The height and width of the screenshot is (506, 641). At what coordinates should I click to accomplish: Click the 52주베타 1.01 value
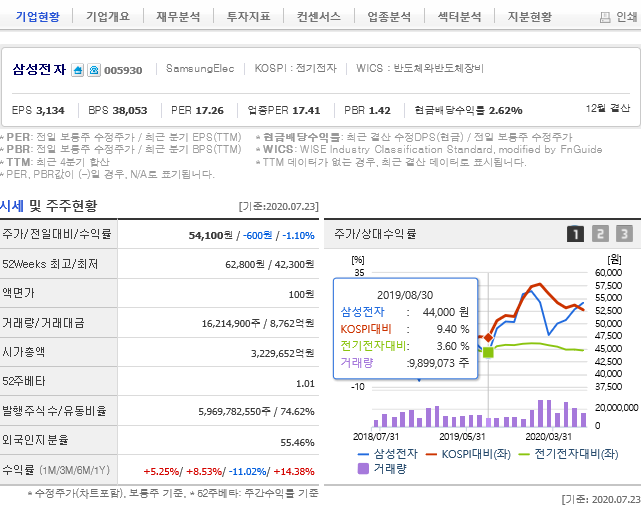pyautogui.click(x=305, y=383)
